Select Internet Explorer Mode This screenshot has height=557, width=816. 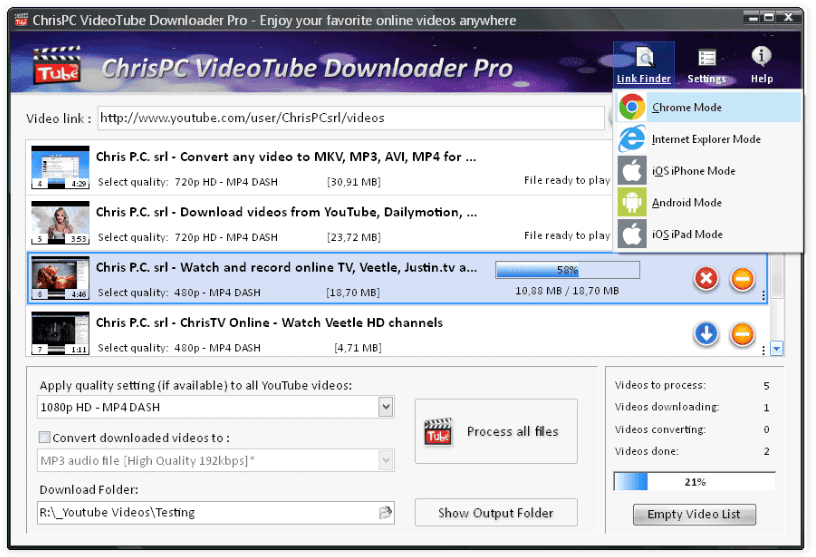coord(708,139)
